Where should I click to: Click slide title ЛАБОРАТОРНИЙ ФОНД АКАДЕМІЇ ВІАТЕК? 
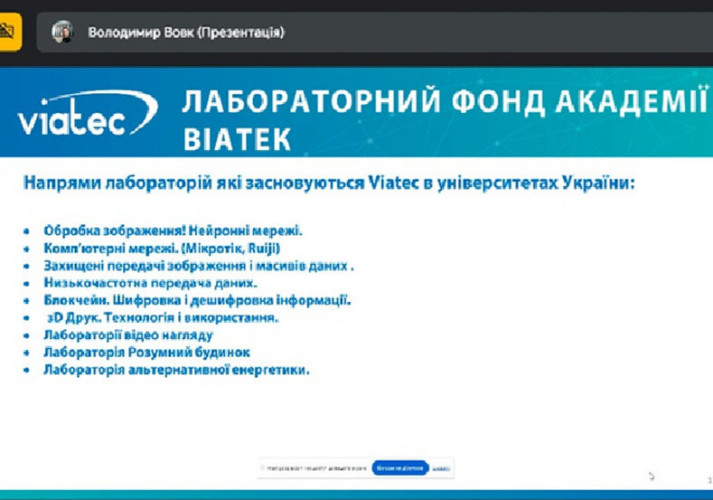[x=446, y=119]
